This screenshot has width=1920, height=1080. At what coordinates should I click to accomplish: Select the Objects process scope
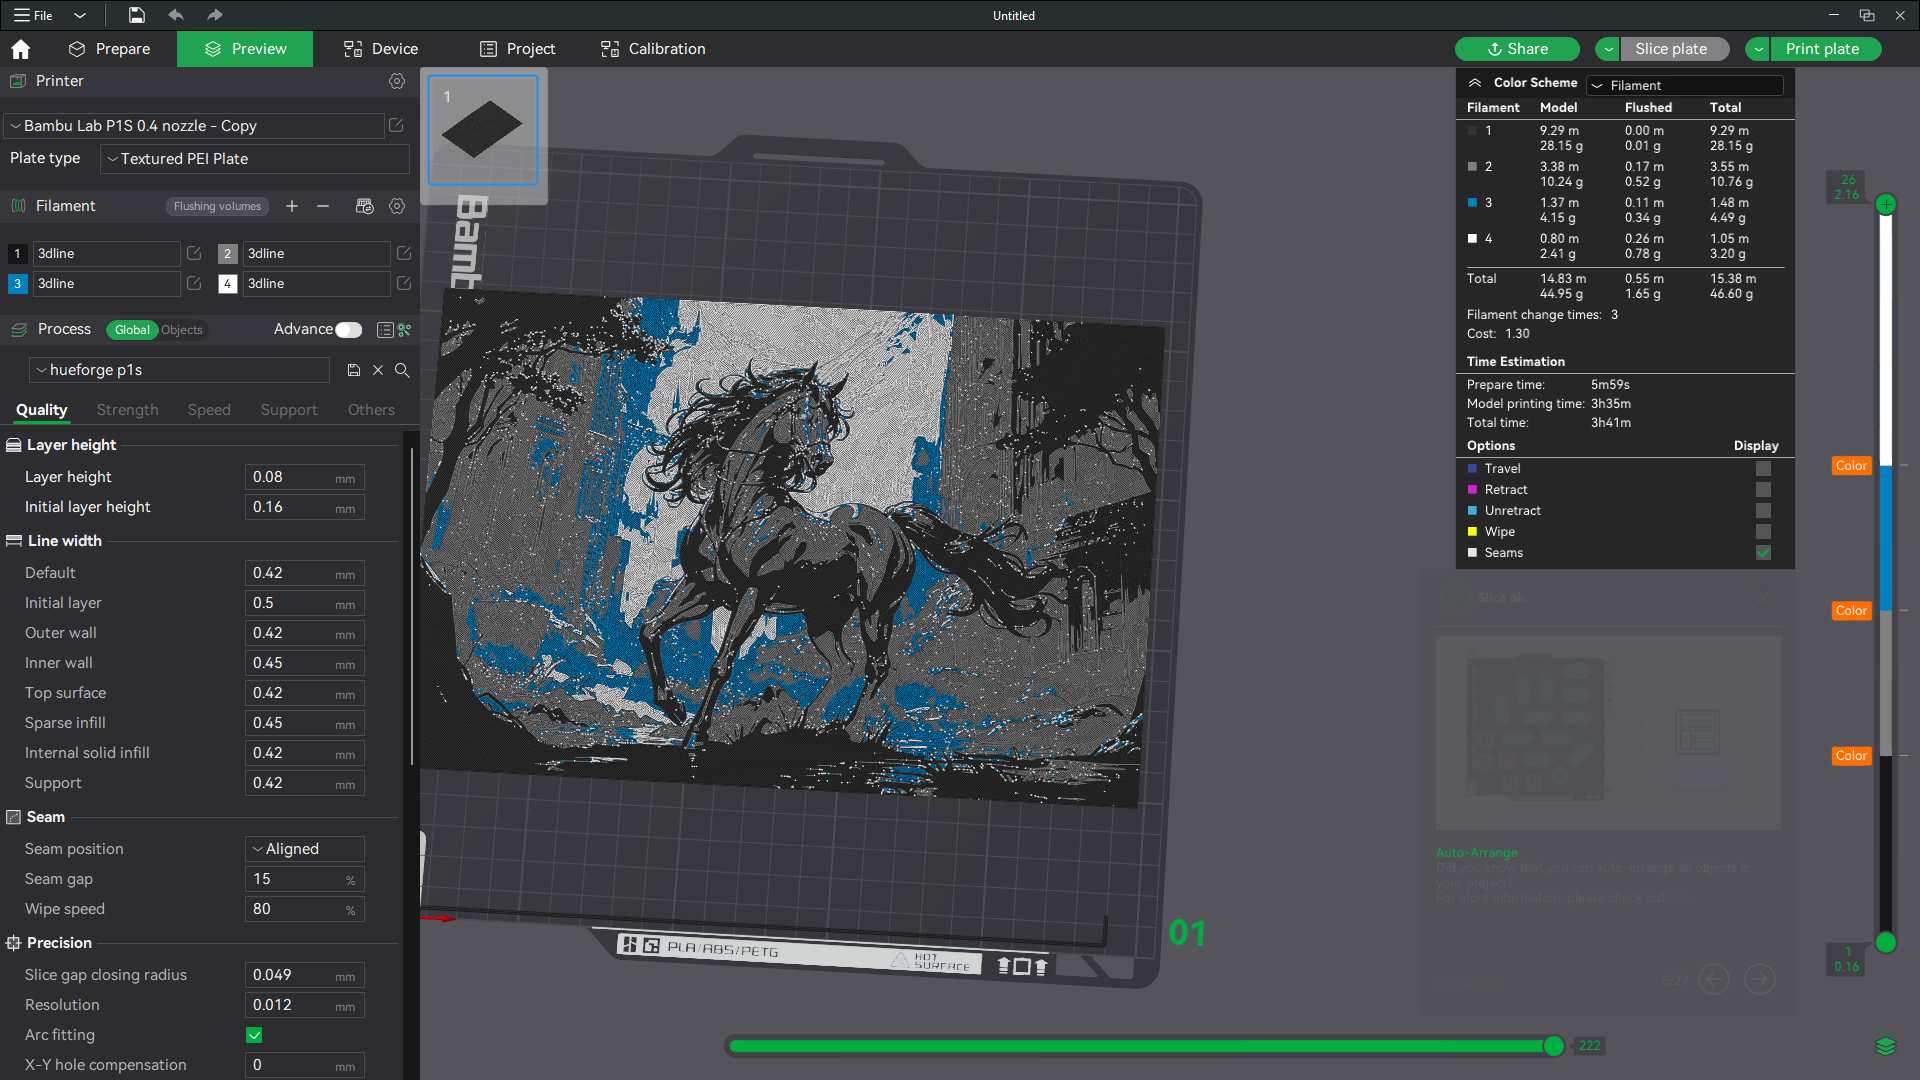[182, 330]
